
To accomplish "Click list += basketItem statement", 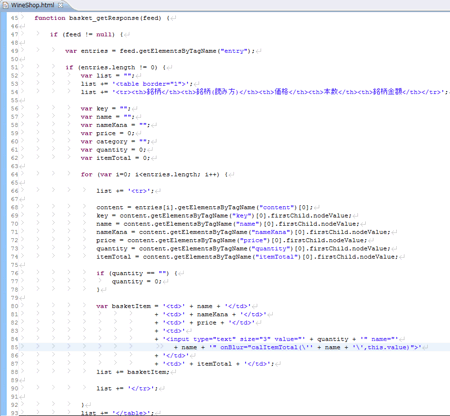I will [x=133, y=372].
